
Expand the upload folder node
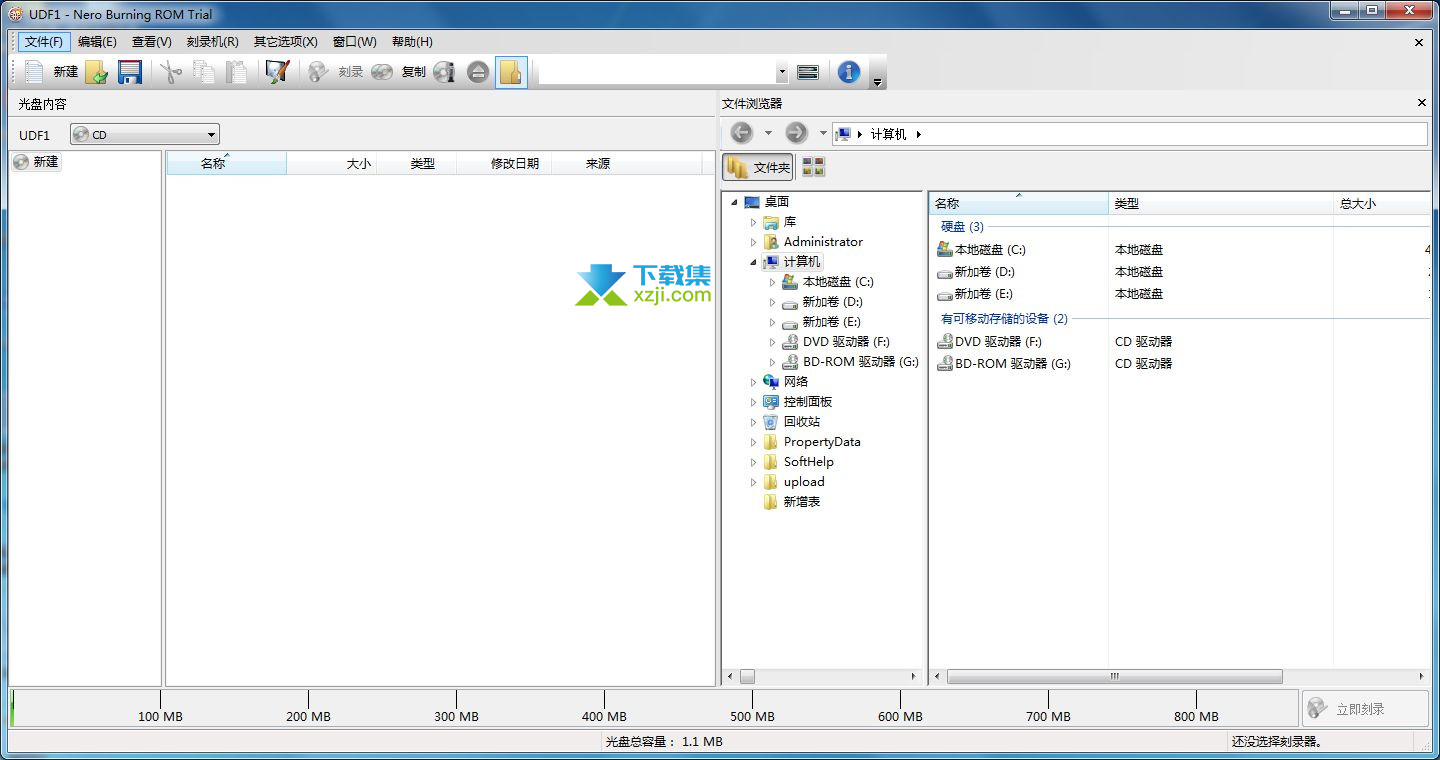pos(753,482)
